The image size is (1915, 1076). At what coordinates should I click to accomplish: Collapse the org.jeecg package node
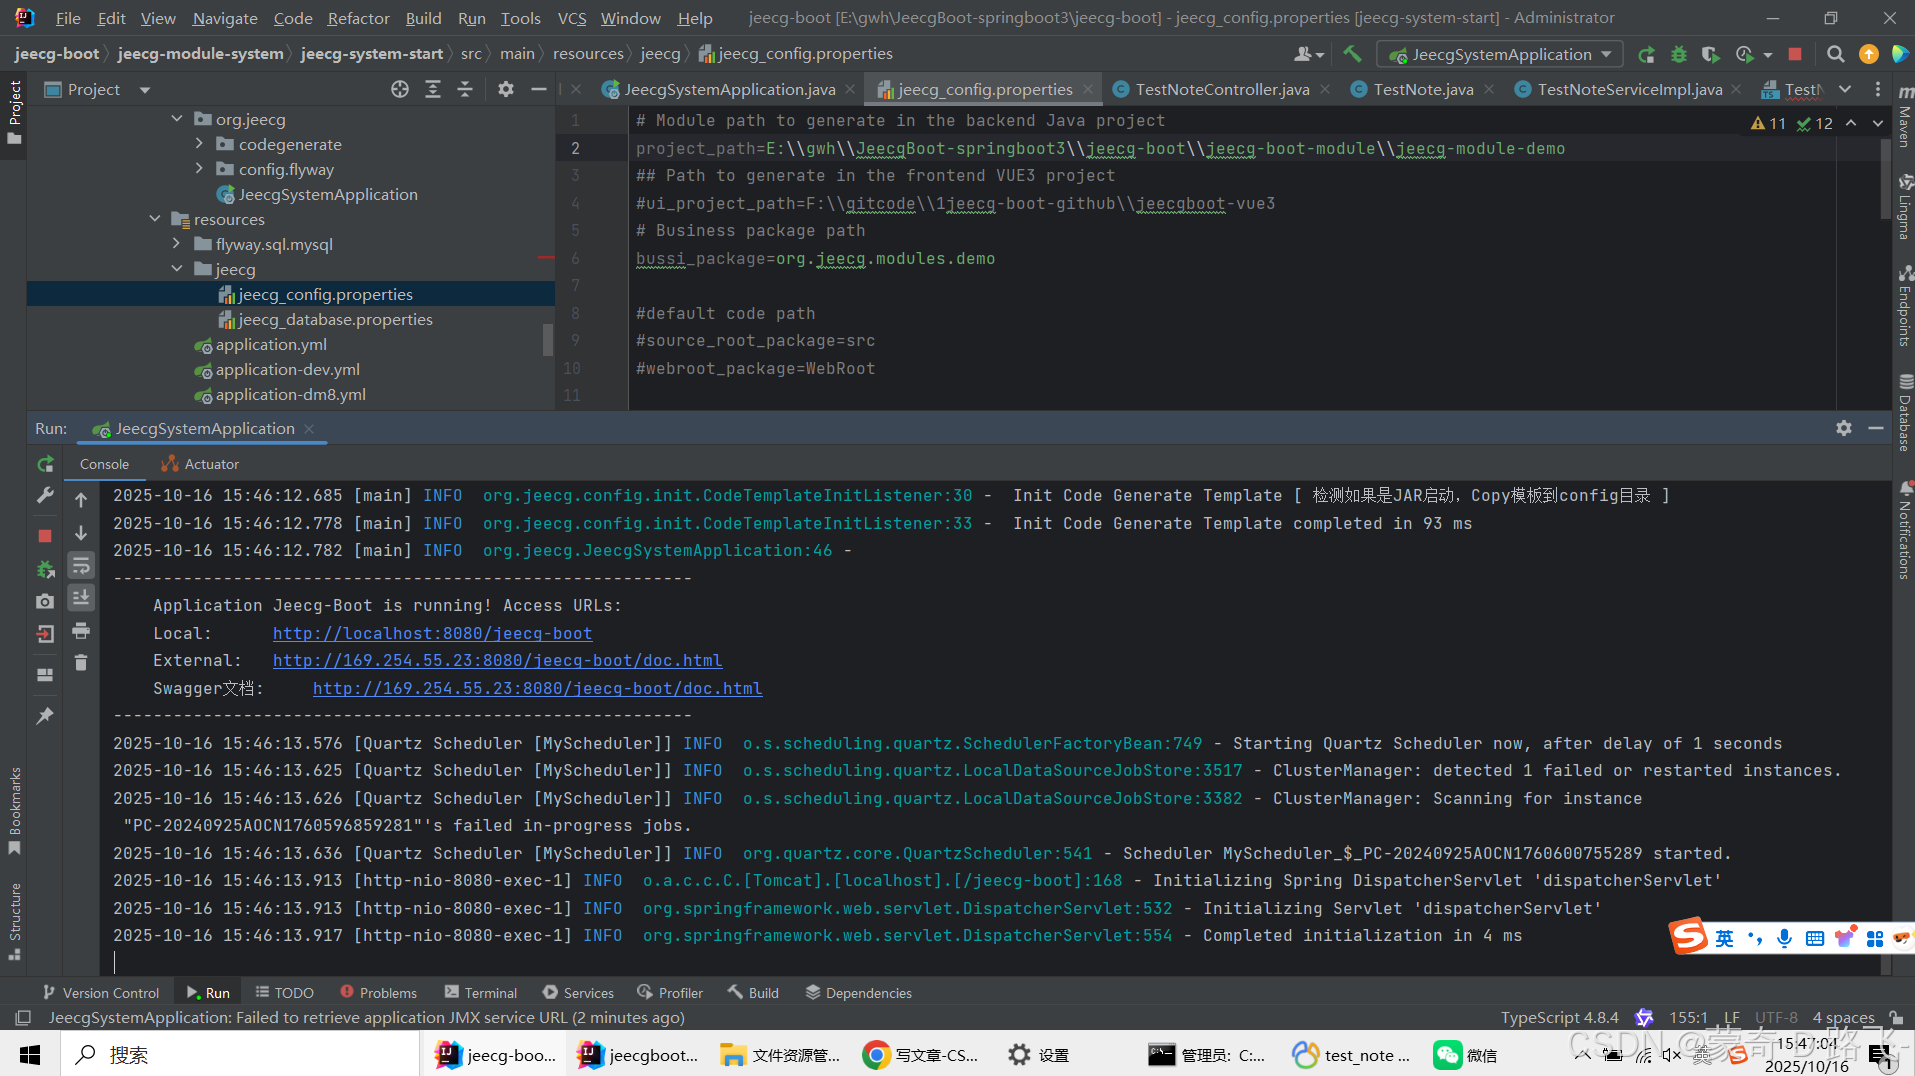[x=177, y=119]
